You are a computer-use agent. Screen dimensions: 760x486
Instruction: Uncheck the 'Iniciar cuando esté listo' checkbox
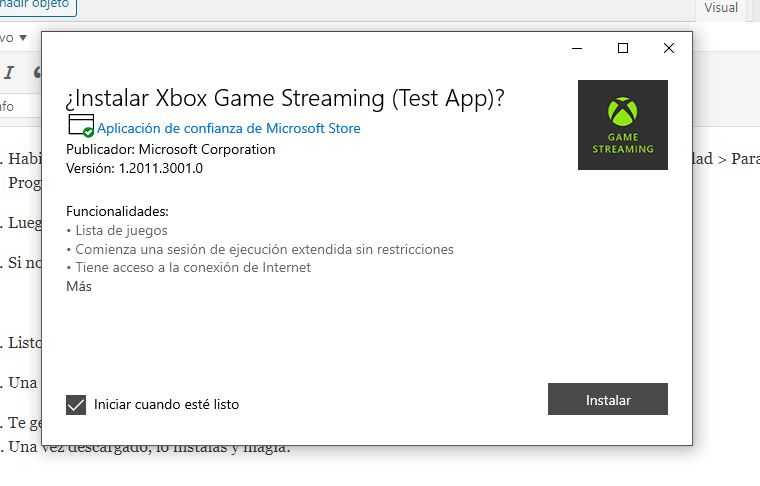click(x=76, y=405)
